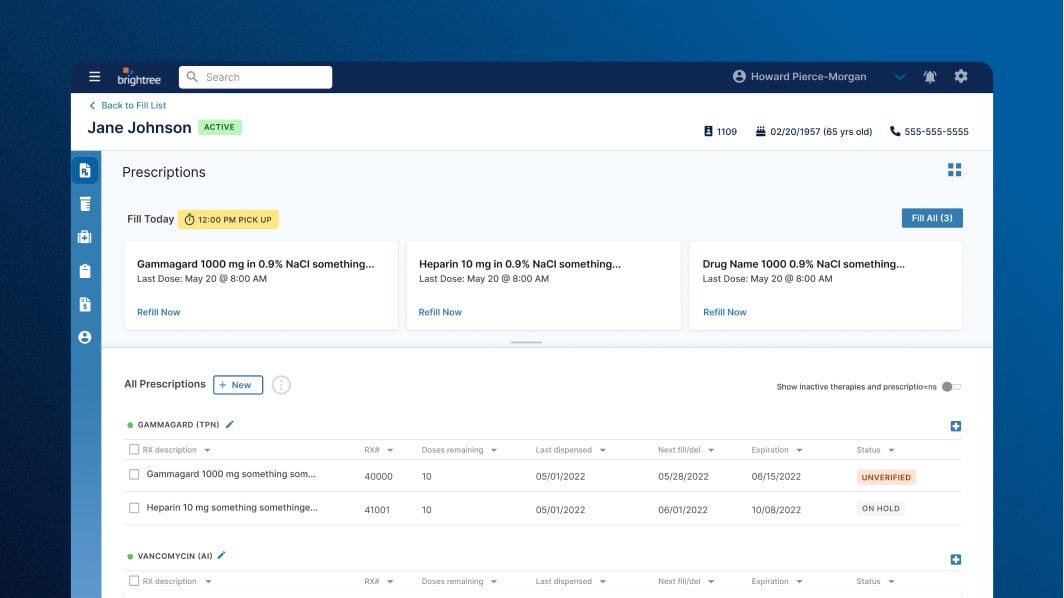Edit the GAMMAGARD (TPN) therapy pencil icon

tap(230, 424)
